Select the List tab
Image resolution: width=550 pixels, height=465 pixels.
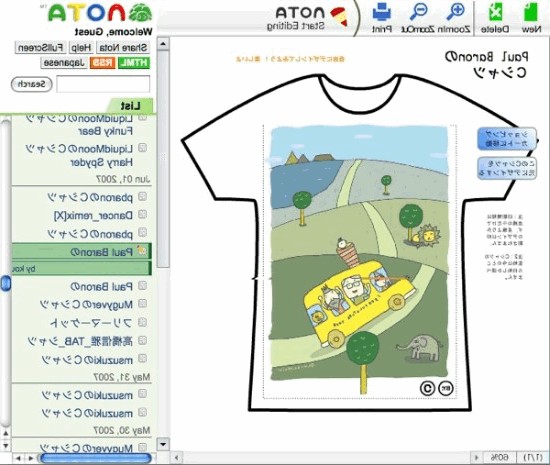click(130, 106)
